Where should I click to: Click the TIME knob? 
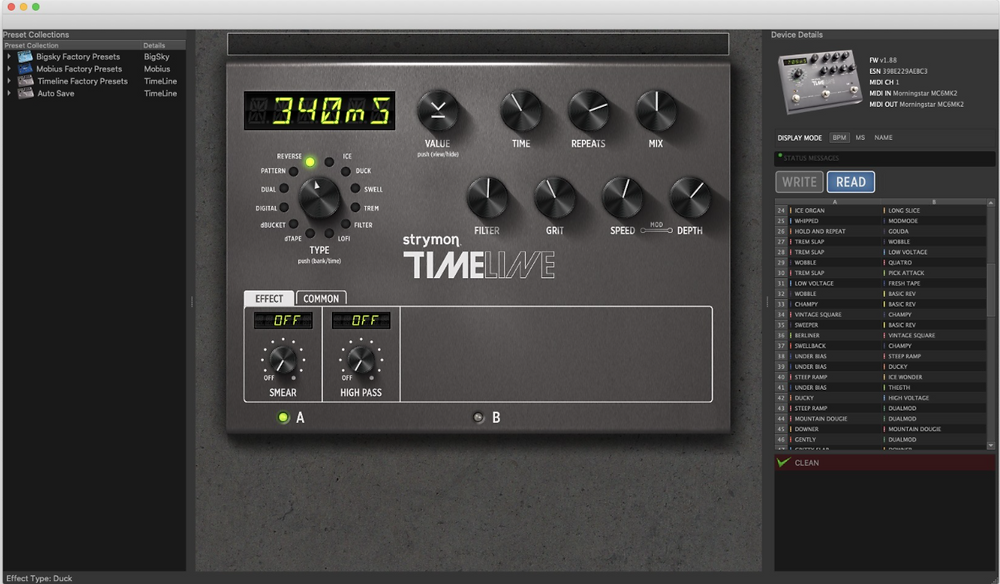click(520, 112)
